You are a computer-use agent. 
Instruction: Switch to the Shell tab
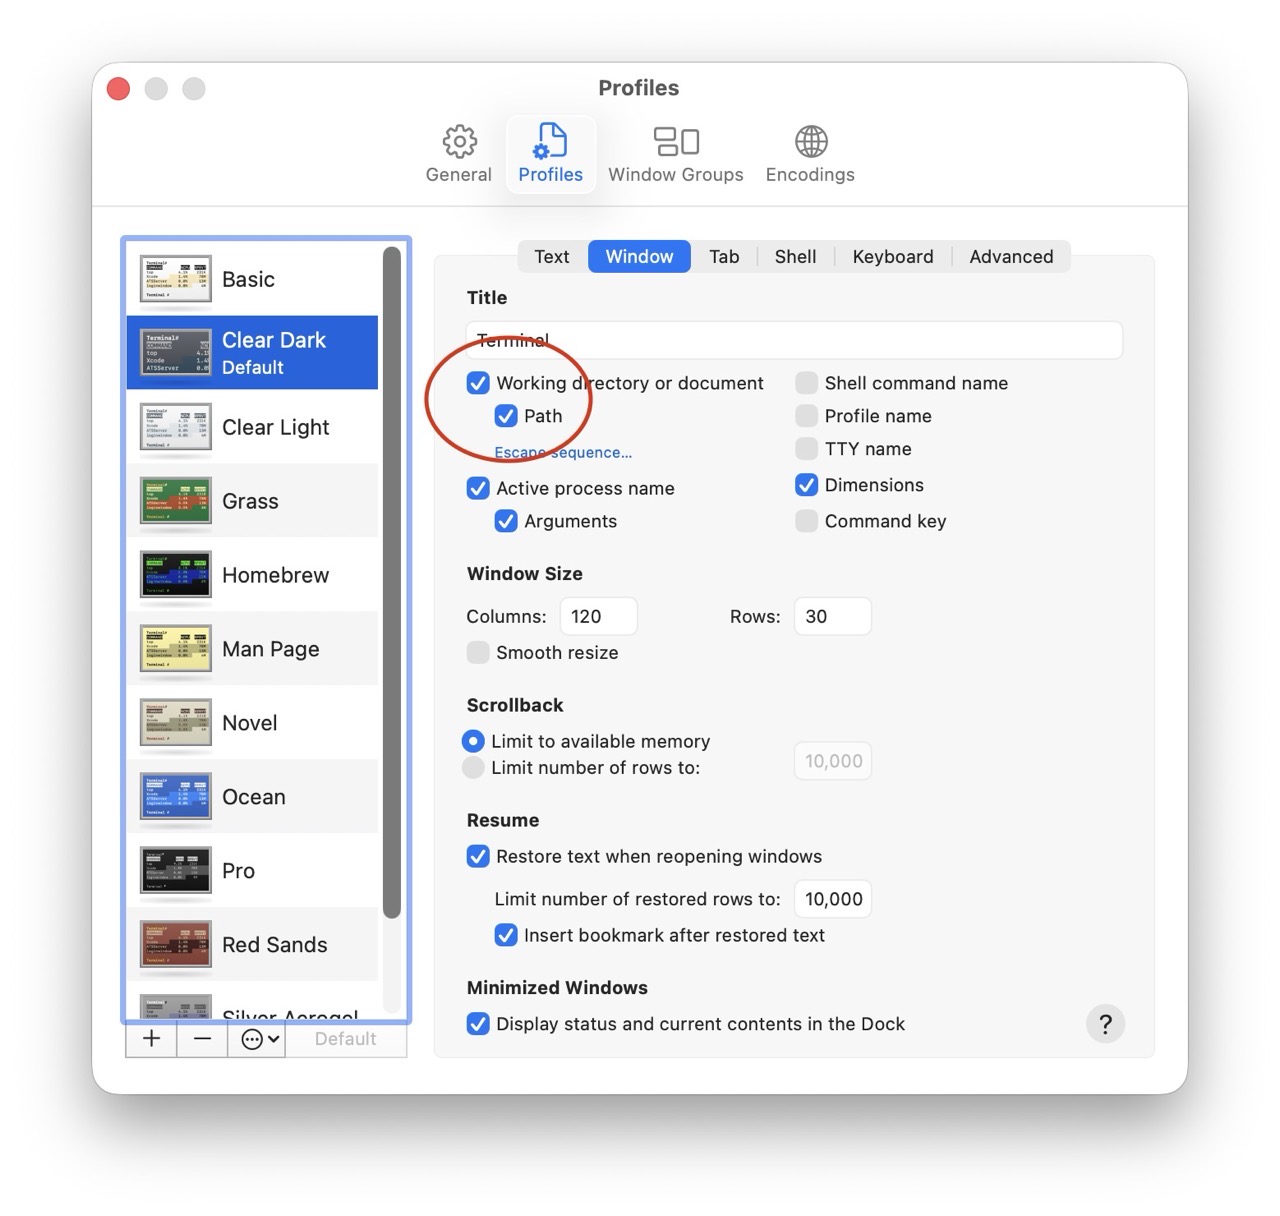pyautogui.click(x=795, y=257)
